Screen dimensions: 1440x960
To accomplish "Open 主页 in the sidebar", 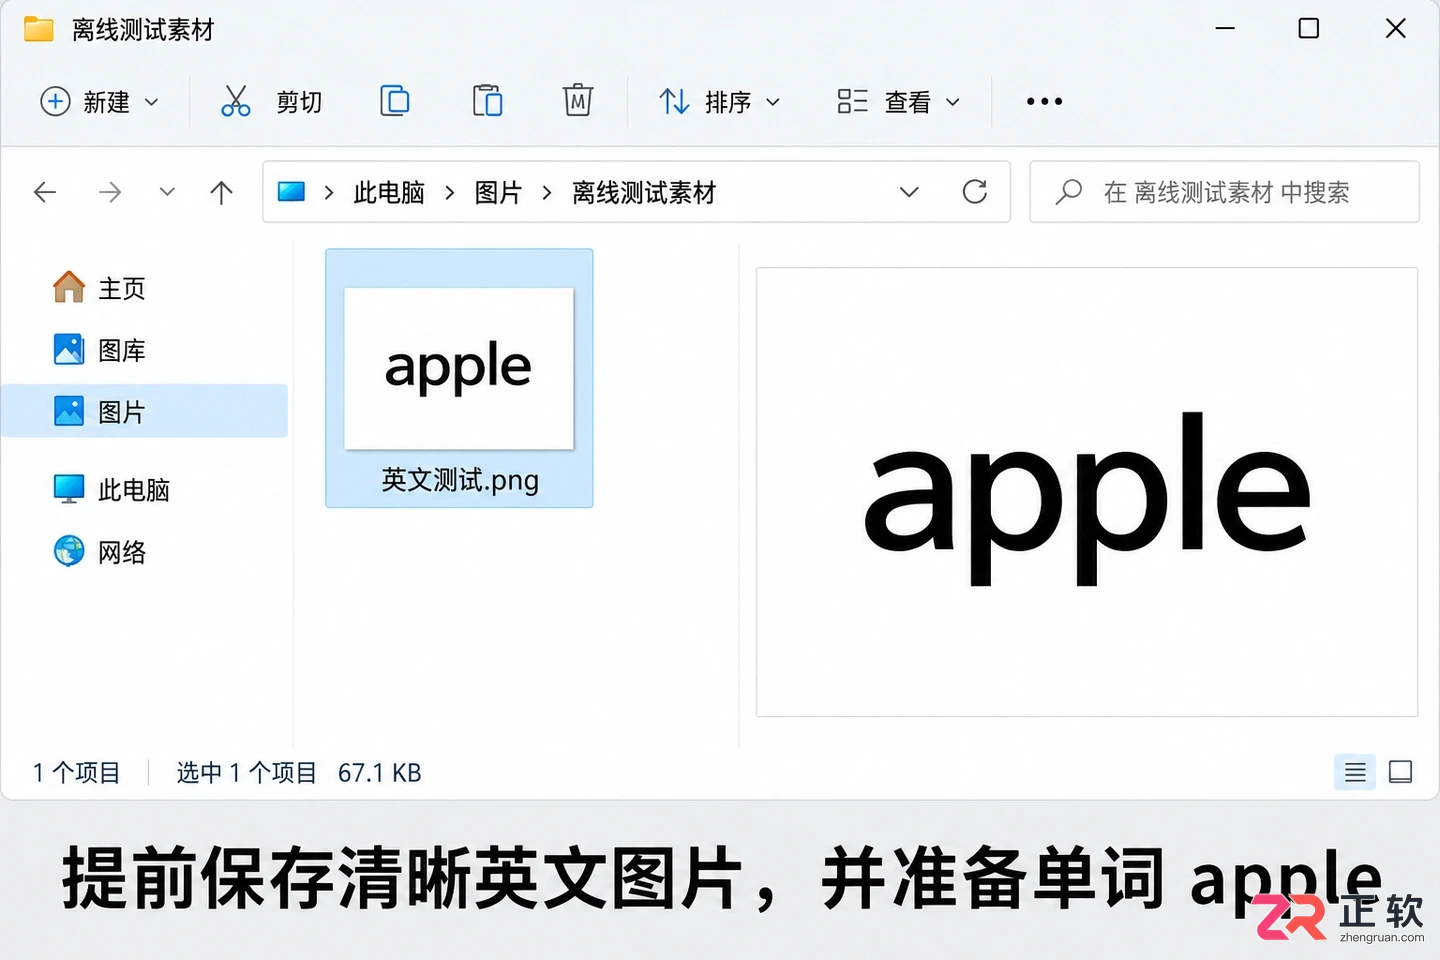I will click(100, 288).
